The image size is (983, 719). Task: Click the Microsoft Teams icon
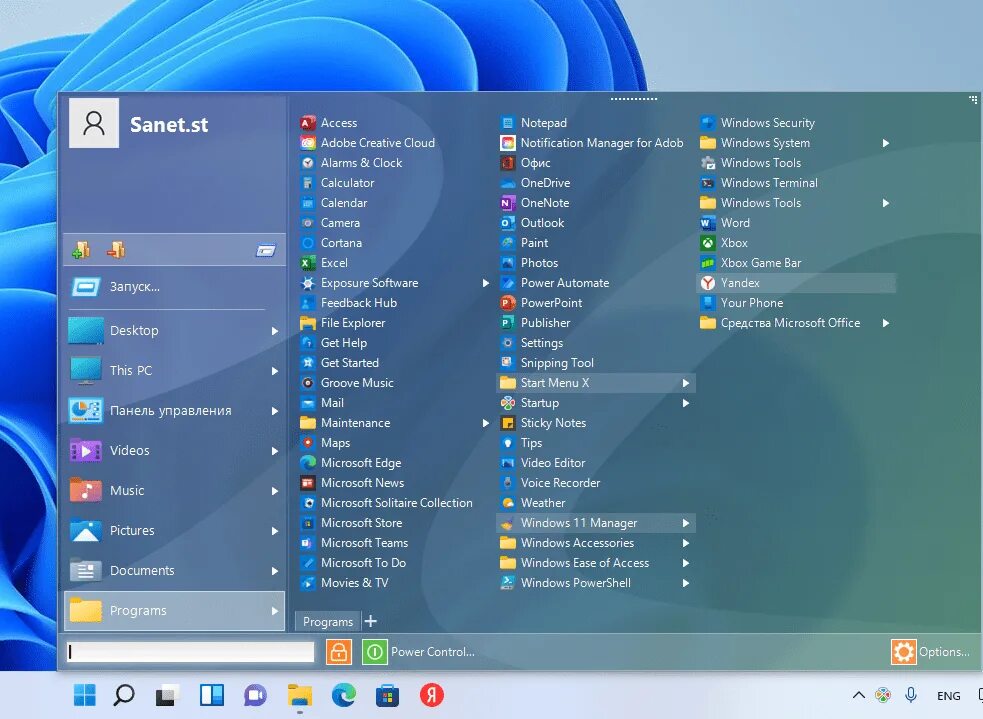(x=307, y=543)
